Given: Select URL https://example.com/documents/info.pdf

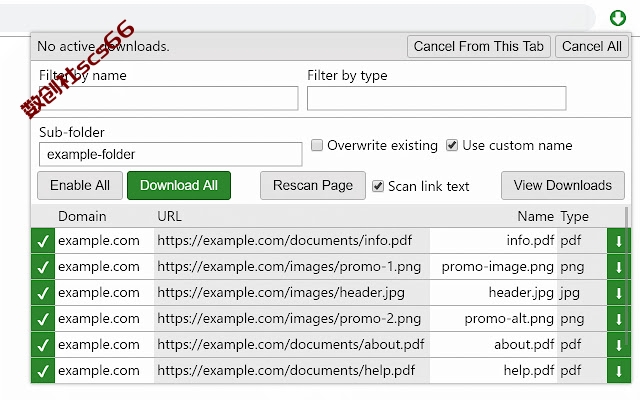Looking at the screenshot, I should click(284, 241).
